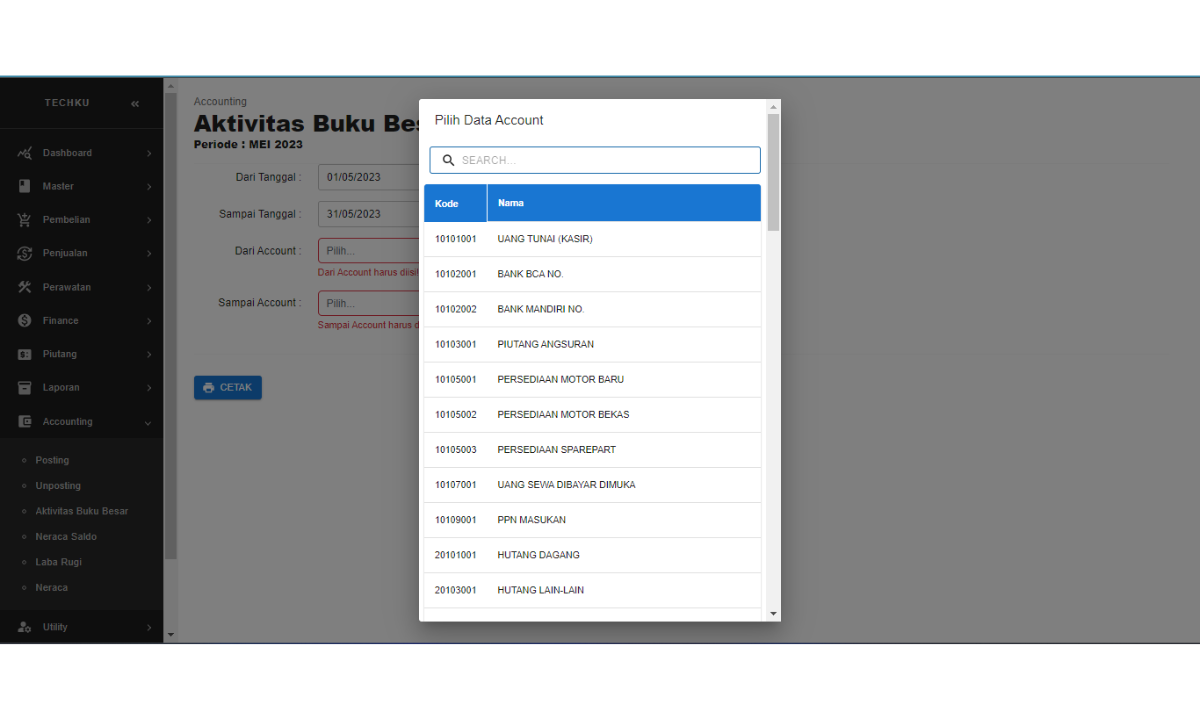The width and height of the screenshot is (1200, 720).
Task: Click the Utility user-gear icon
Action: pyautogui.click(x=25, y=627)
